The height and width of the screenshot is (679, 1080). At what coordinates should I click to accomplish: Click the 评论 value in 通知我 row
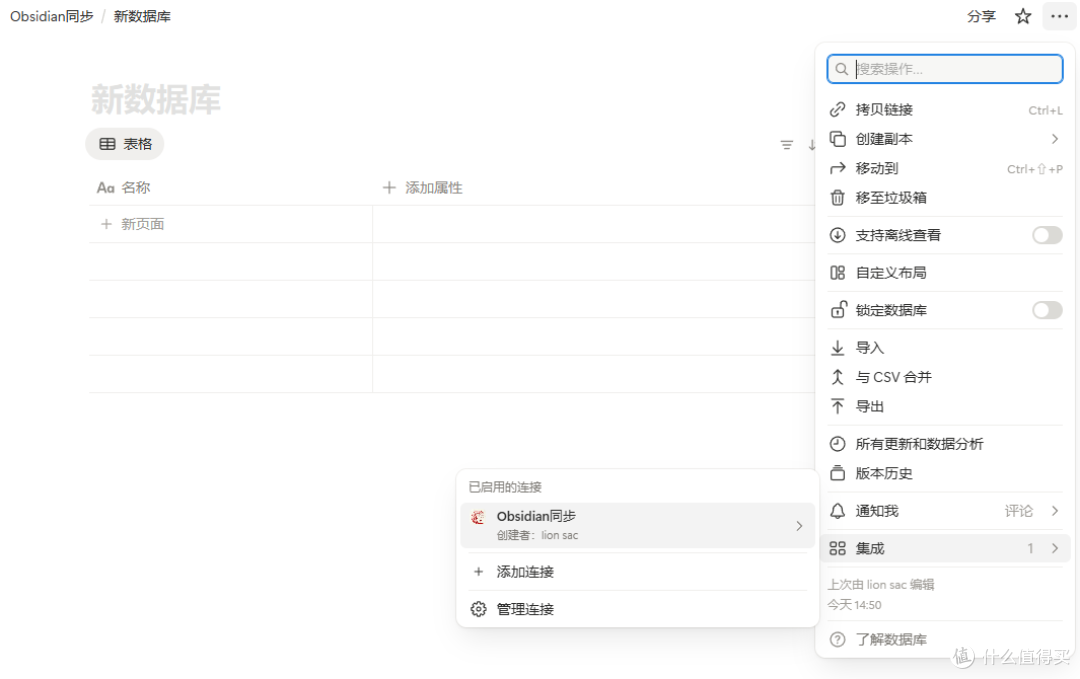tap(1018, 511)
